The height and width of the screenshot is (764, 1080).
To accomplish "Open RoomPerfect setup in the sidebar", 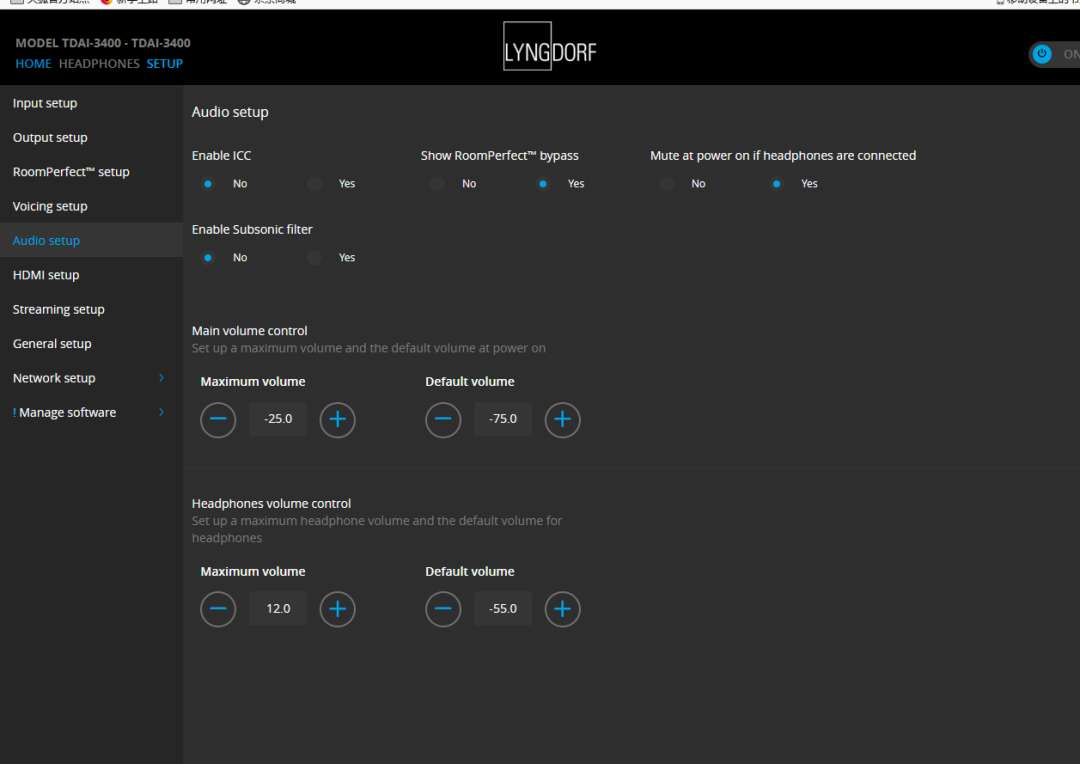I will (x=71, y=172).
